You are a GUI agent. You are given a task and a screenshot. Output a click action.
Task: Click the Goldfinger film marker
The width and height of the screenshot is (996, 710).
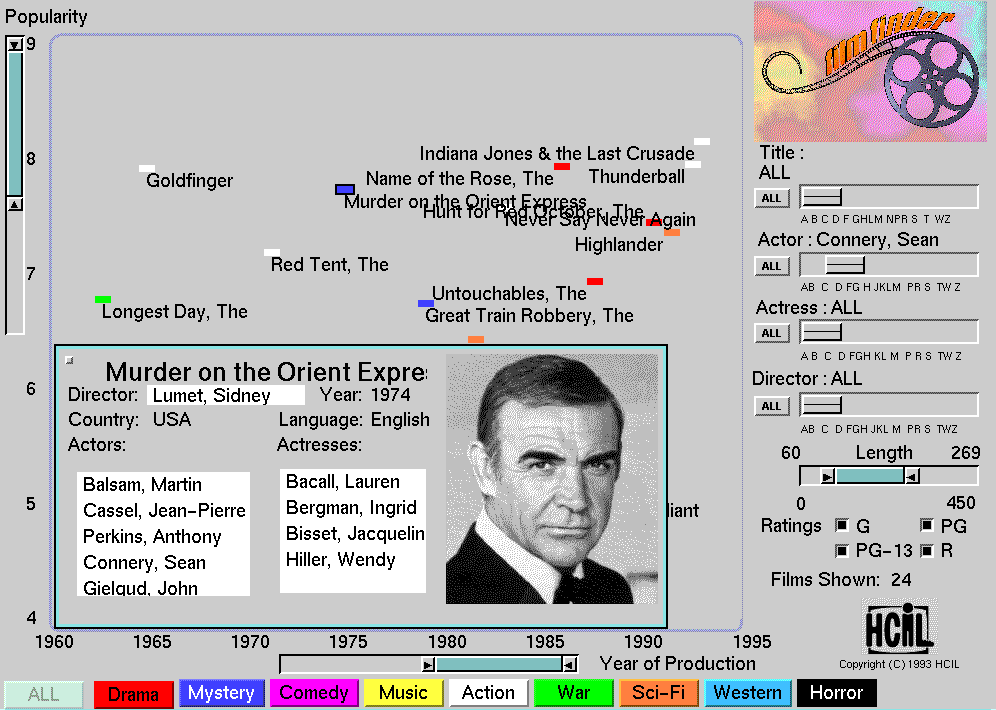(147, 169)
